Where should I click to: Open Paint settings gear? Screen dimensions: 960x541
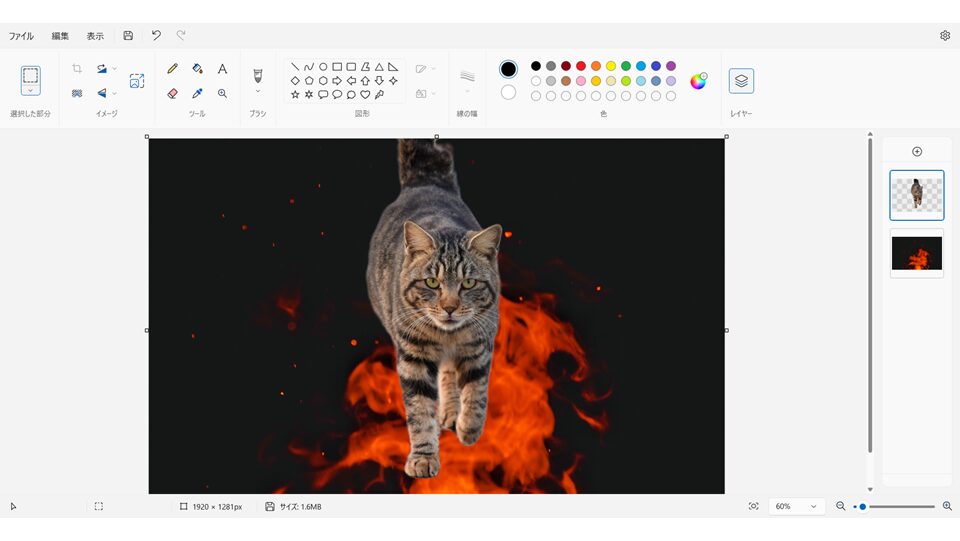[945, 35]
